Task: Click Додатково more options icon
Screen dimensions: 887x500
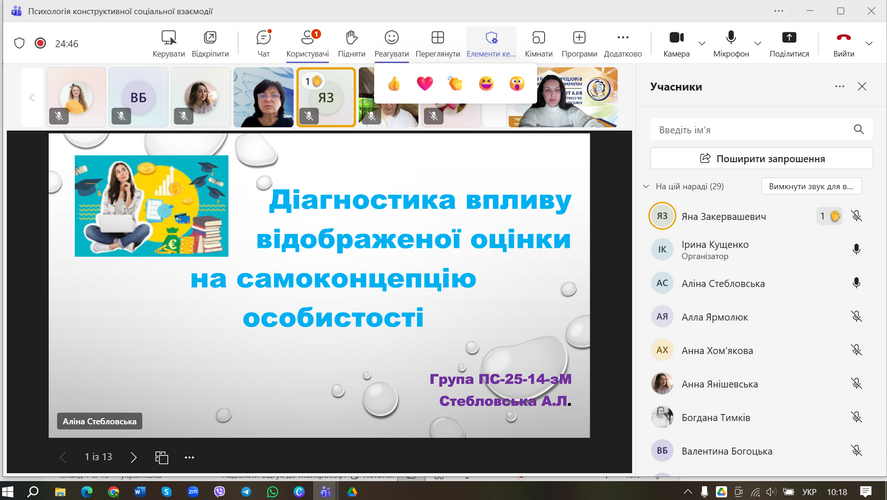Action: coord(623,43)
